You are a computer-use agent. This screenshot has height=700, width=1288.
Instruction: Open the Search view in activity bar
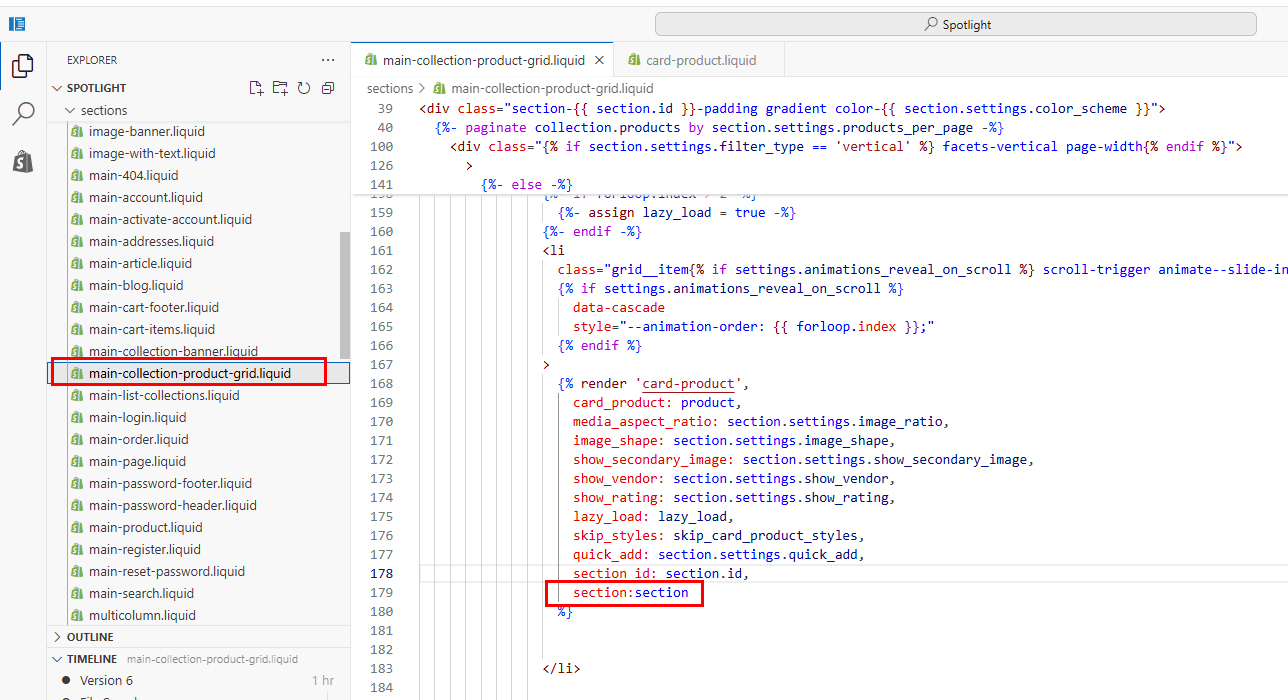[x=22, y=114]
